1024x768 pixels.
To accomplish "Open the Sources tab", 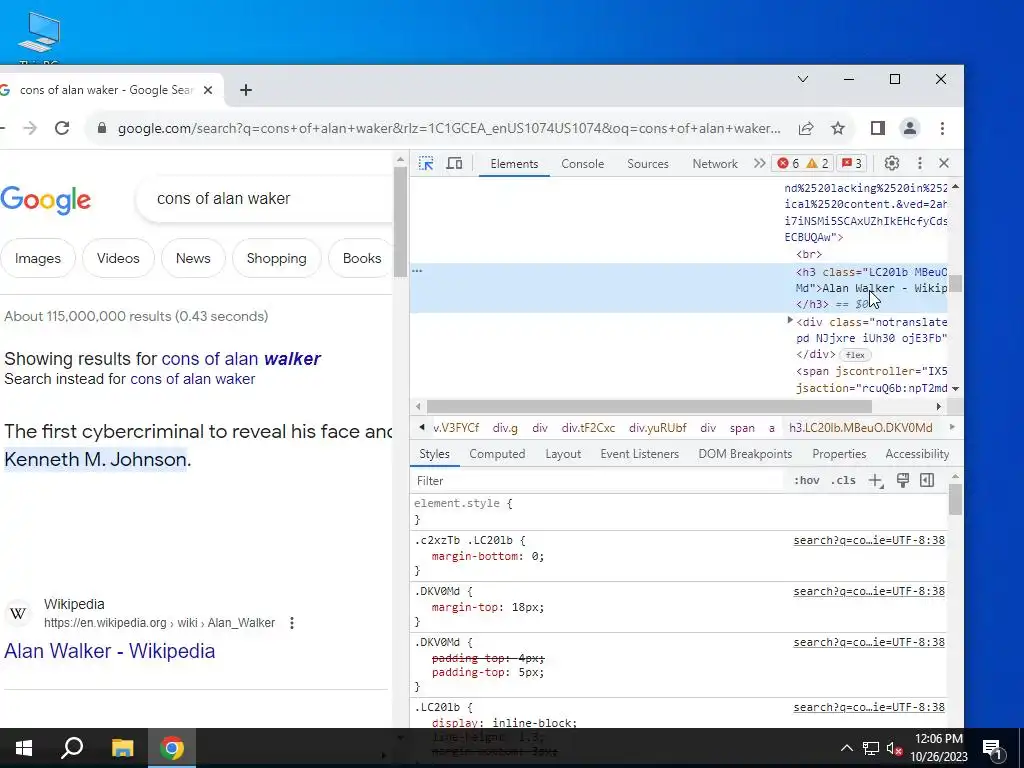I will tap(647, 164).
